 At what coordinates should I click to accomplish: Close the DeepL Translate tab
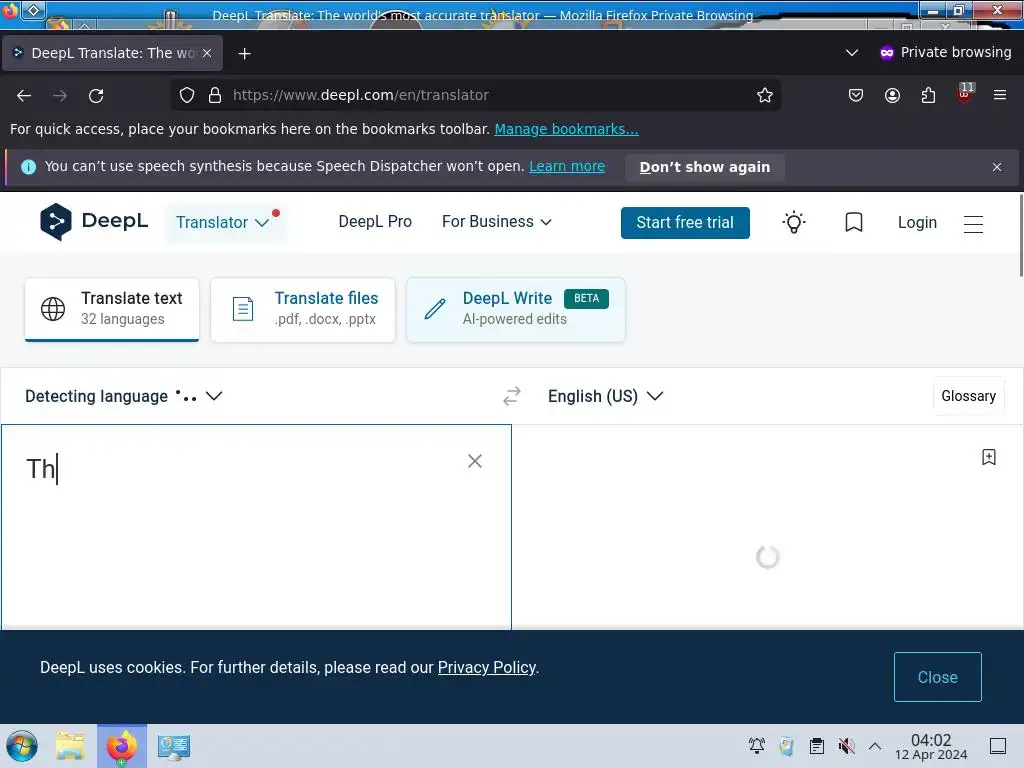click(x=207, y=53)
